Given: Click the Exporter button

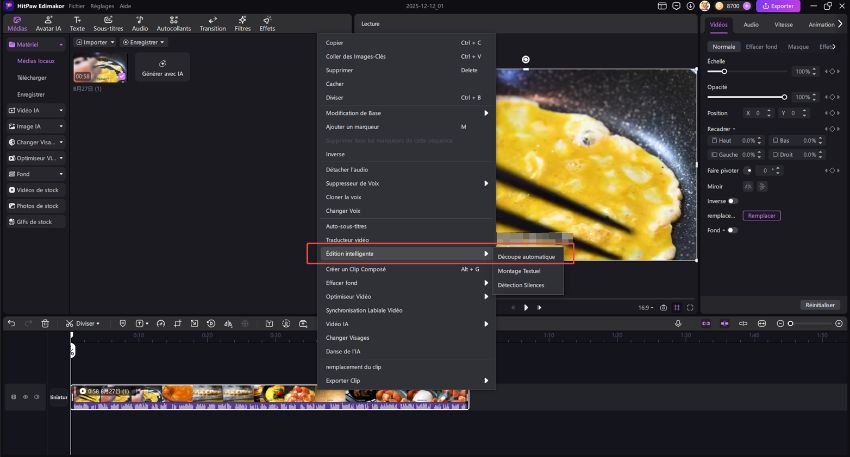Looking at the screenshot, I should coord(778,6).
